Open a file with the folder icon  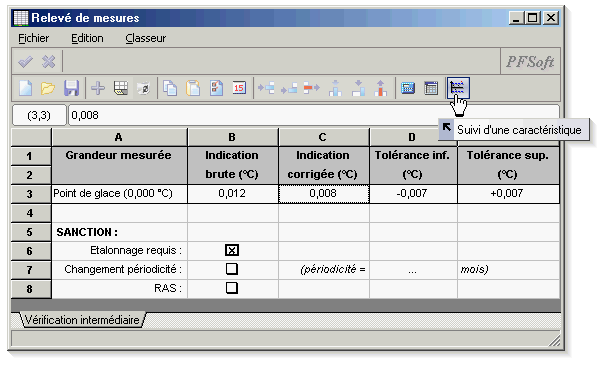48,88
